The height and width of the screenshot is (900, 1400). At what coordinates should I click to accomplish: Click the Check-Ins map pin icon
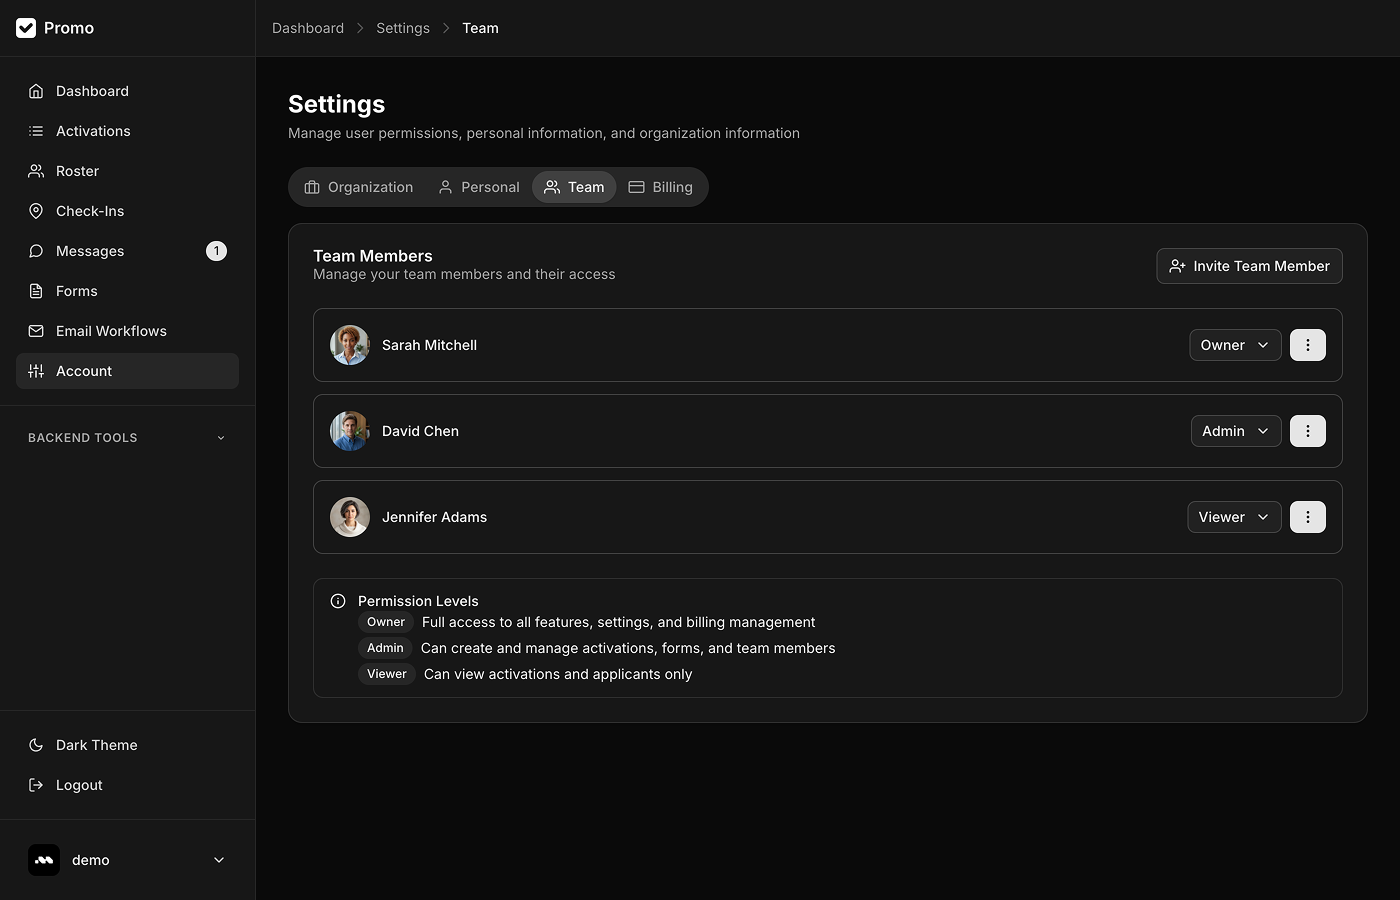[36, 211]
